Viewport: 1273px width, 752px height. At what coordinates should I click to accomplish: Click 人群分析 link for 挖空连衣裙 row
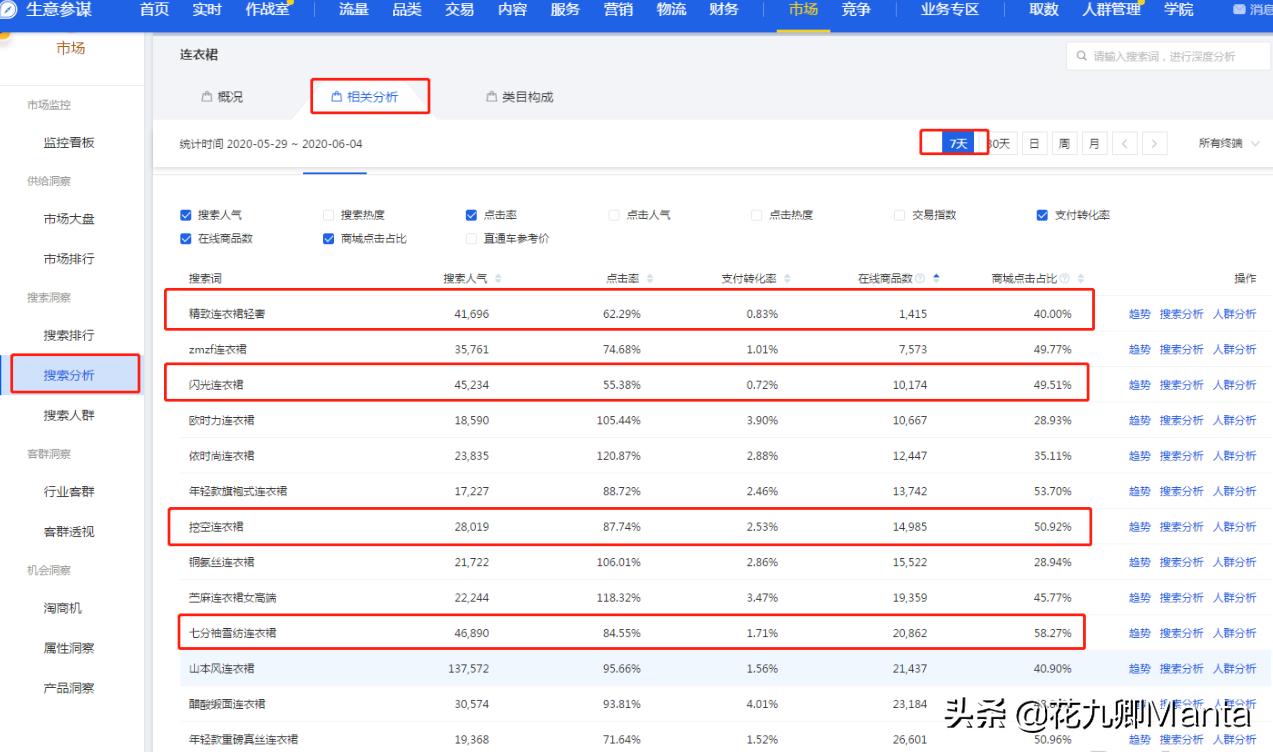tap(1234, 527)
